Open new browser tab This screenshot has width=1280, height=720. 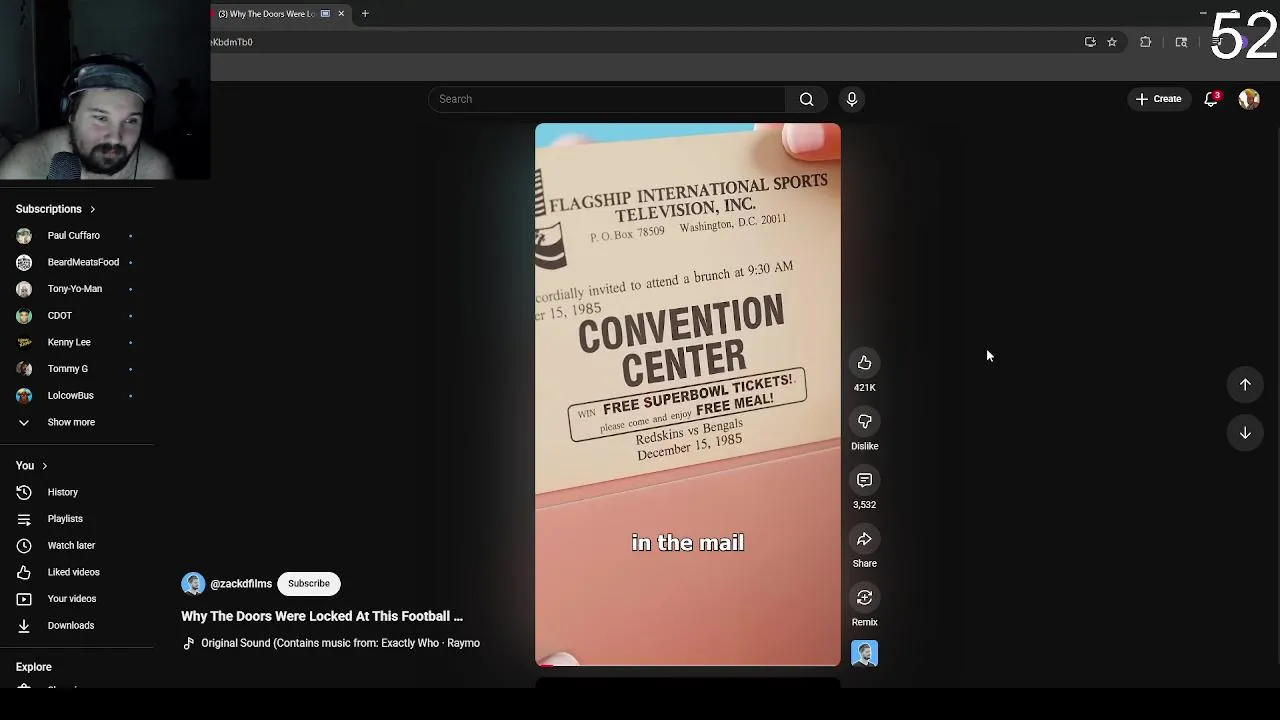pos(365,14)
